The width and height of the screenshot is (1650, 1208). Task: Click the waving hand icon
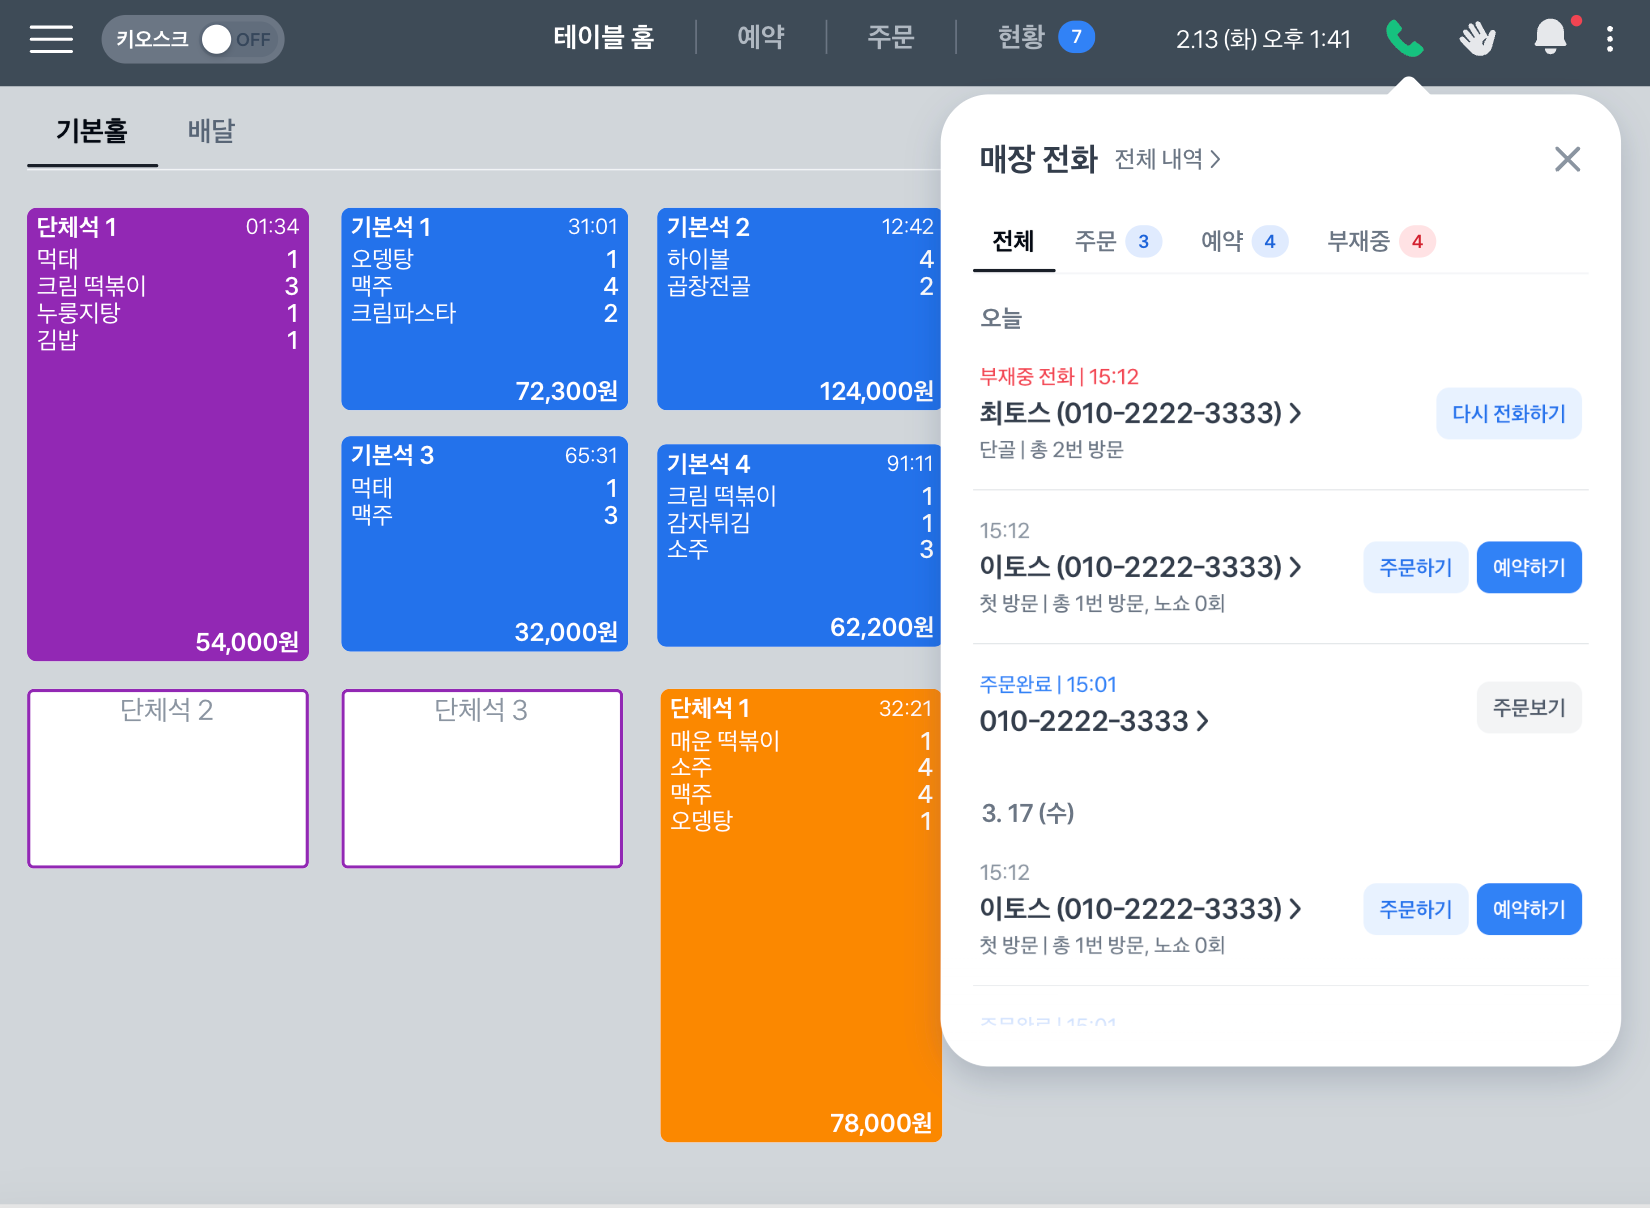[x=1477, y=39]
